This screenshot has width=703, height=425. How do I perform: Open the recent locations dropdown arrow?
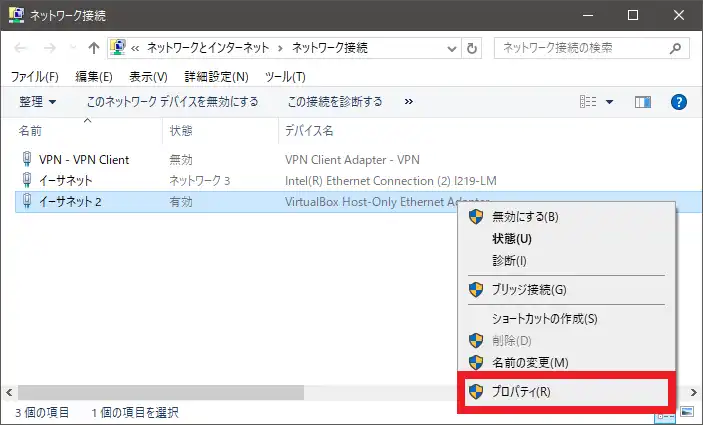[x=73, y=48]
